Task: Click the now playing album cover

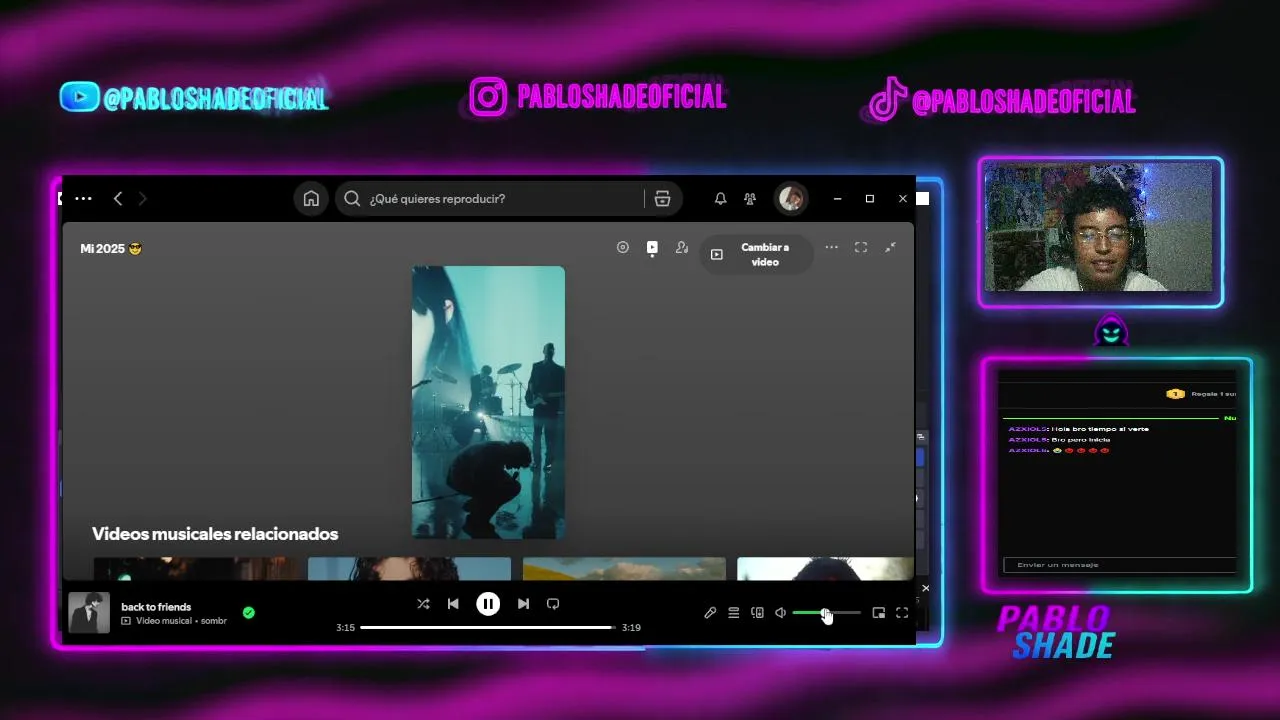Action: click(x=89, y=612)
